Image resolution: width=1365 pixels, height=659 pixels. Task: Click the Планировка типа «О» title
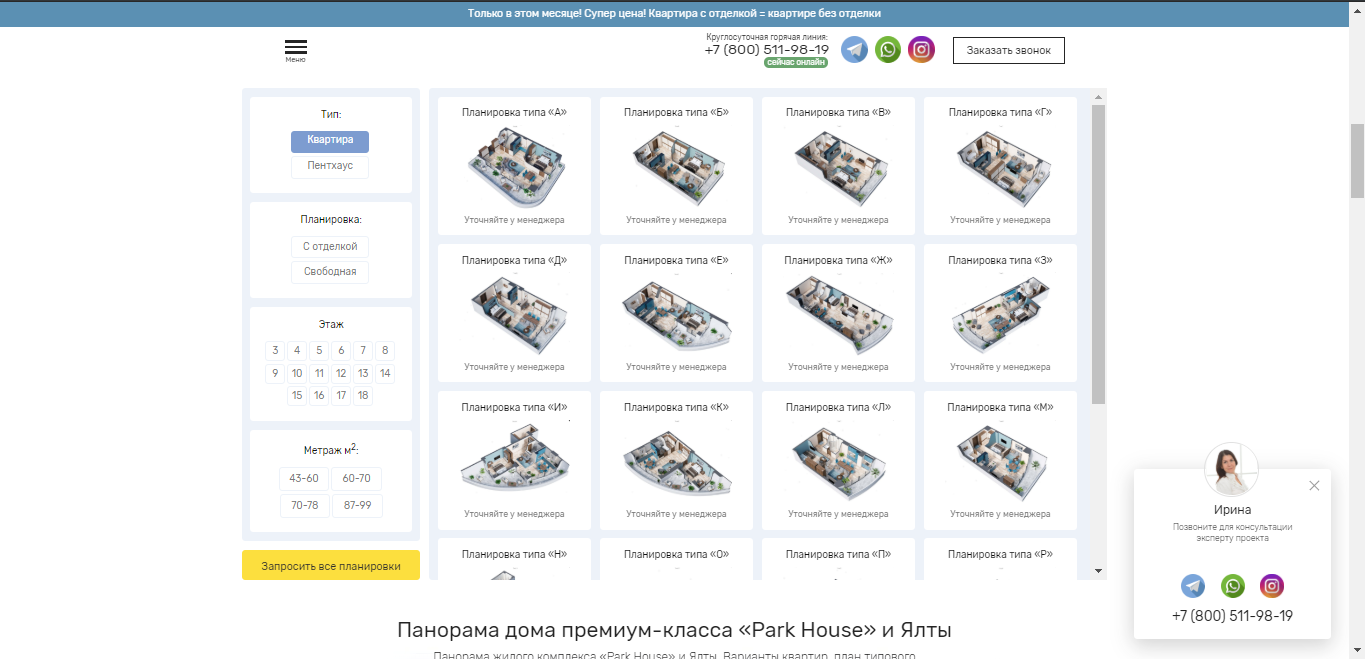[676, 554]
